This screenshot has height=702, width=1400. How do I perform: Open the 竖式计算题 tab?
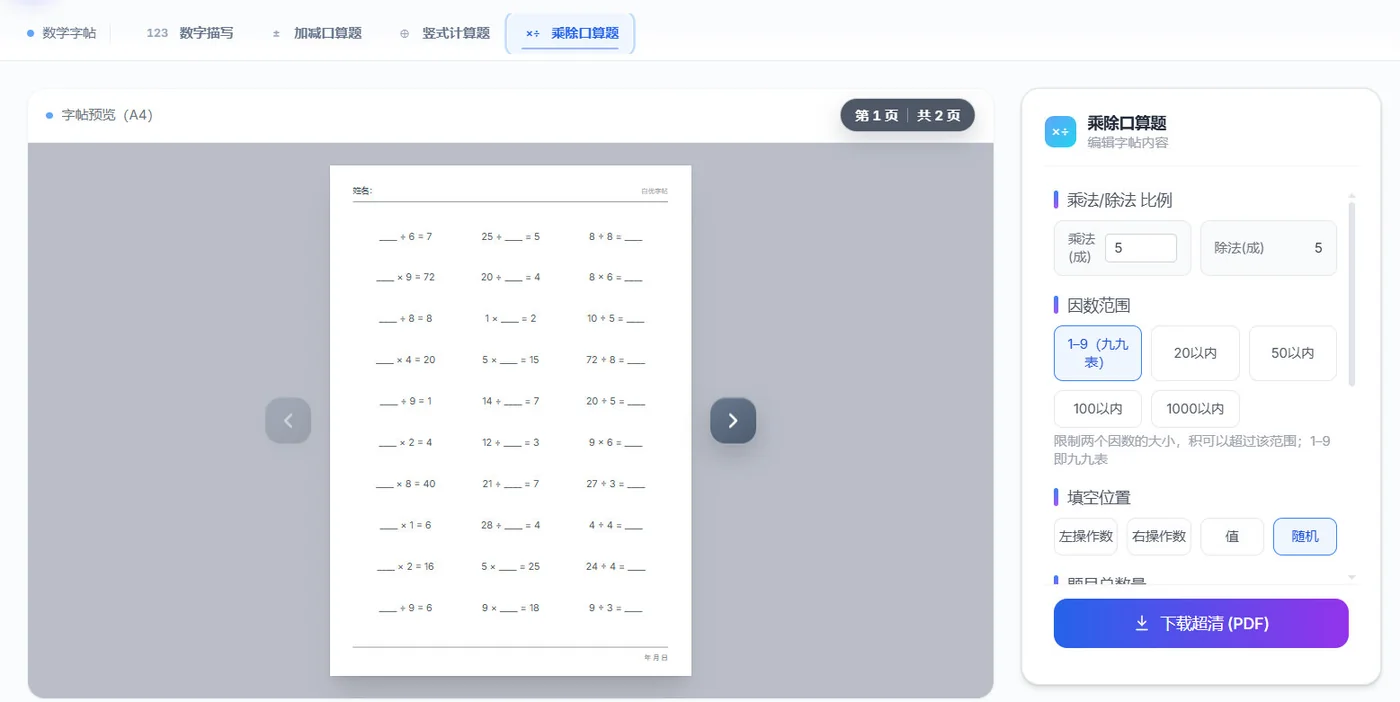point(445,33)
